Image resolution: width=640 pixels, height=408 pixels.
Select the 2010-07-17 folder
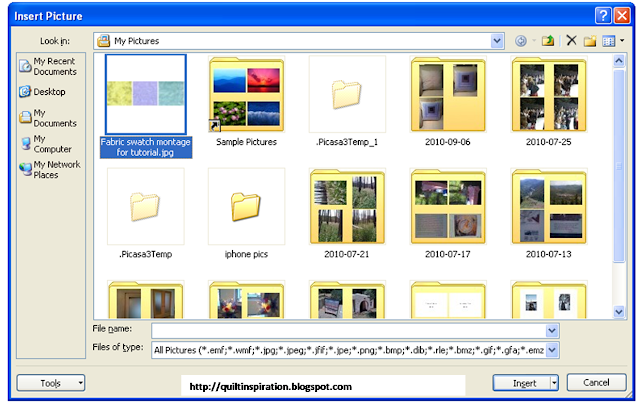point(448,206)
